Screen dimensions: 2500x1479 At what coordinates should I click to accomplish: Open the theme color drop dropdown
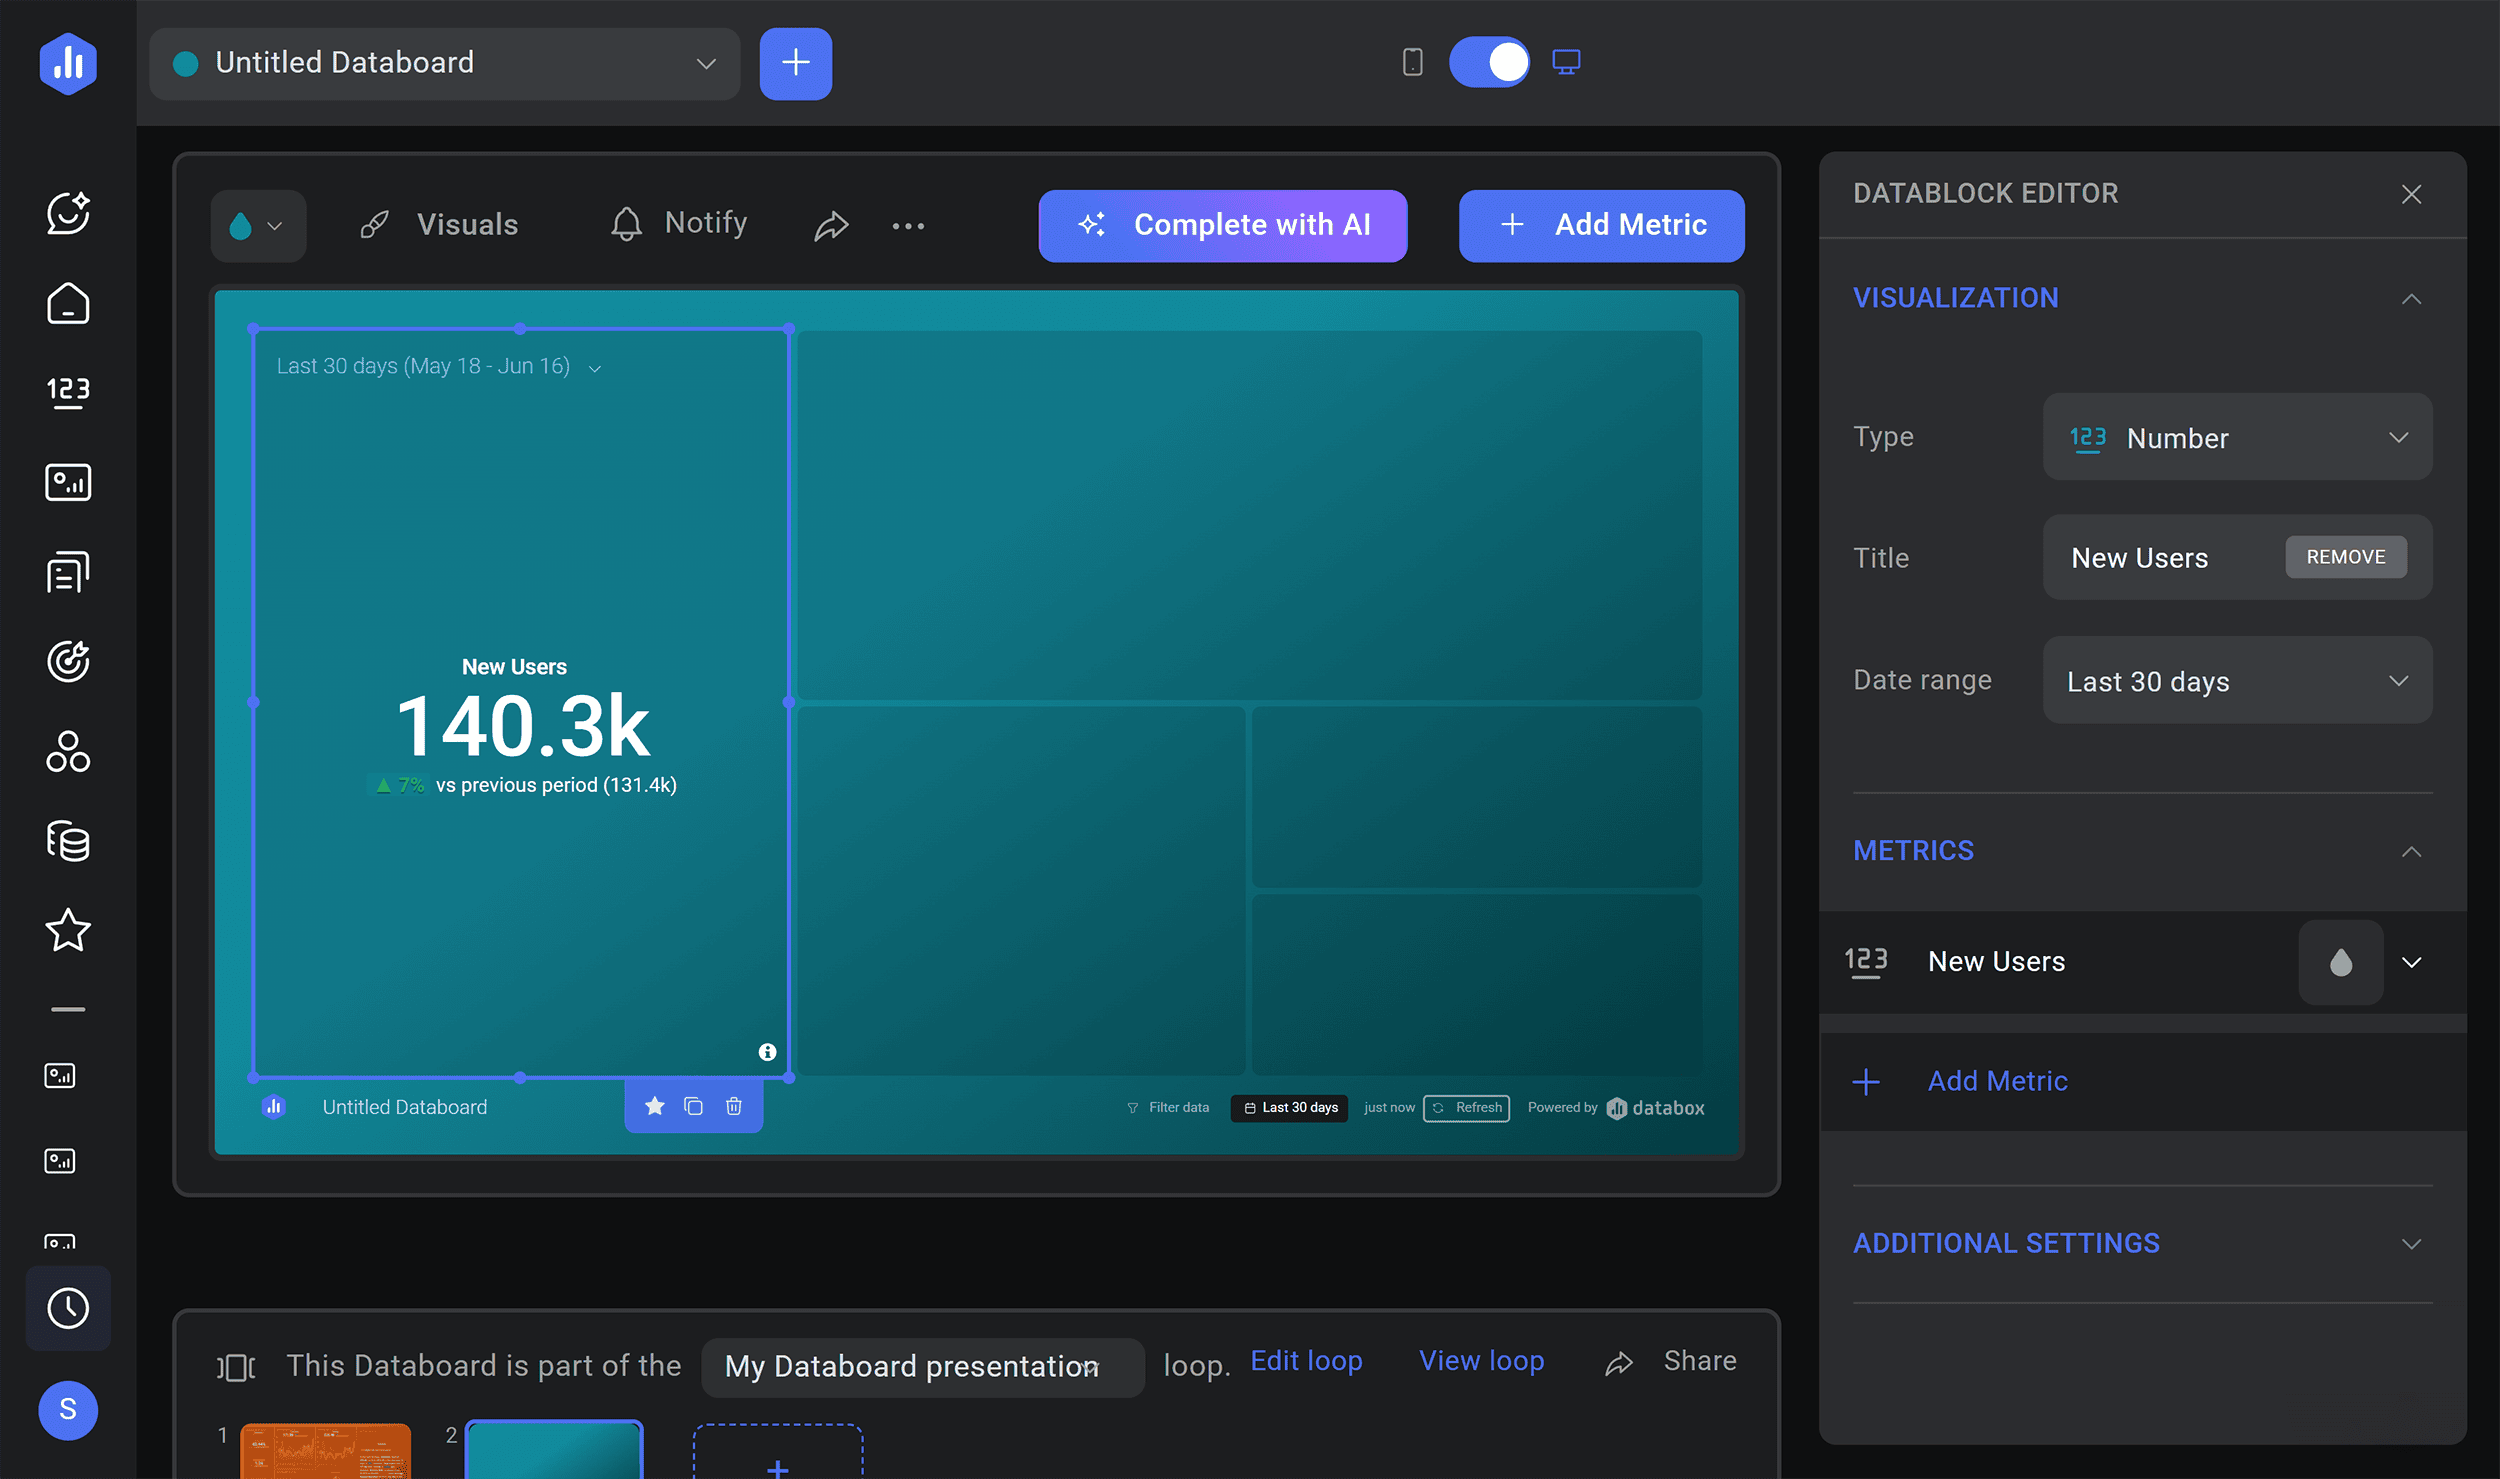pyautogui.click(x=258, y=226)
